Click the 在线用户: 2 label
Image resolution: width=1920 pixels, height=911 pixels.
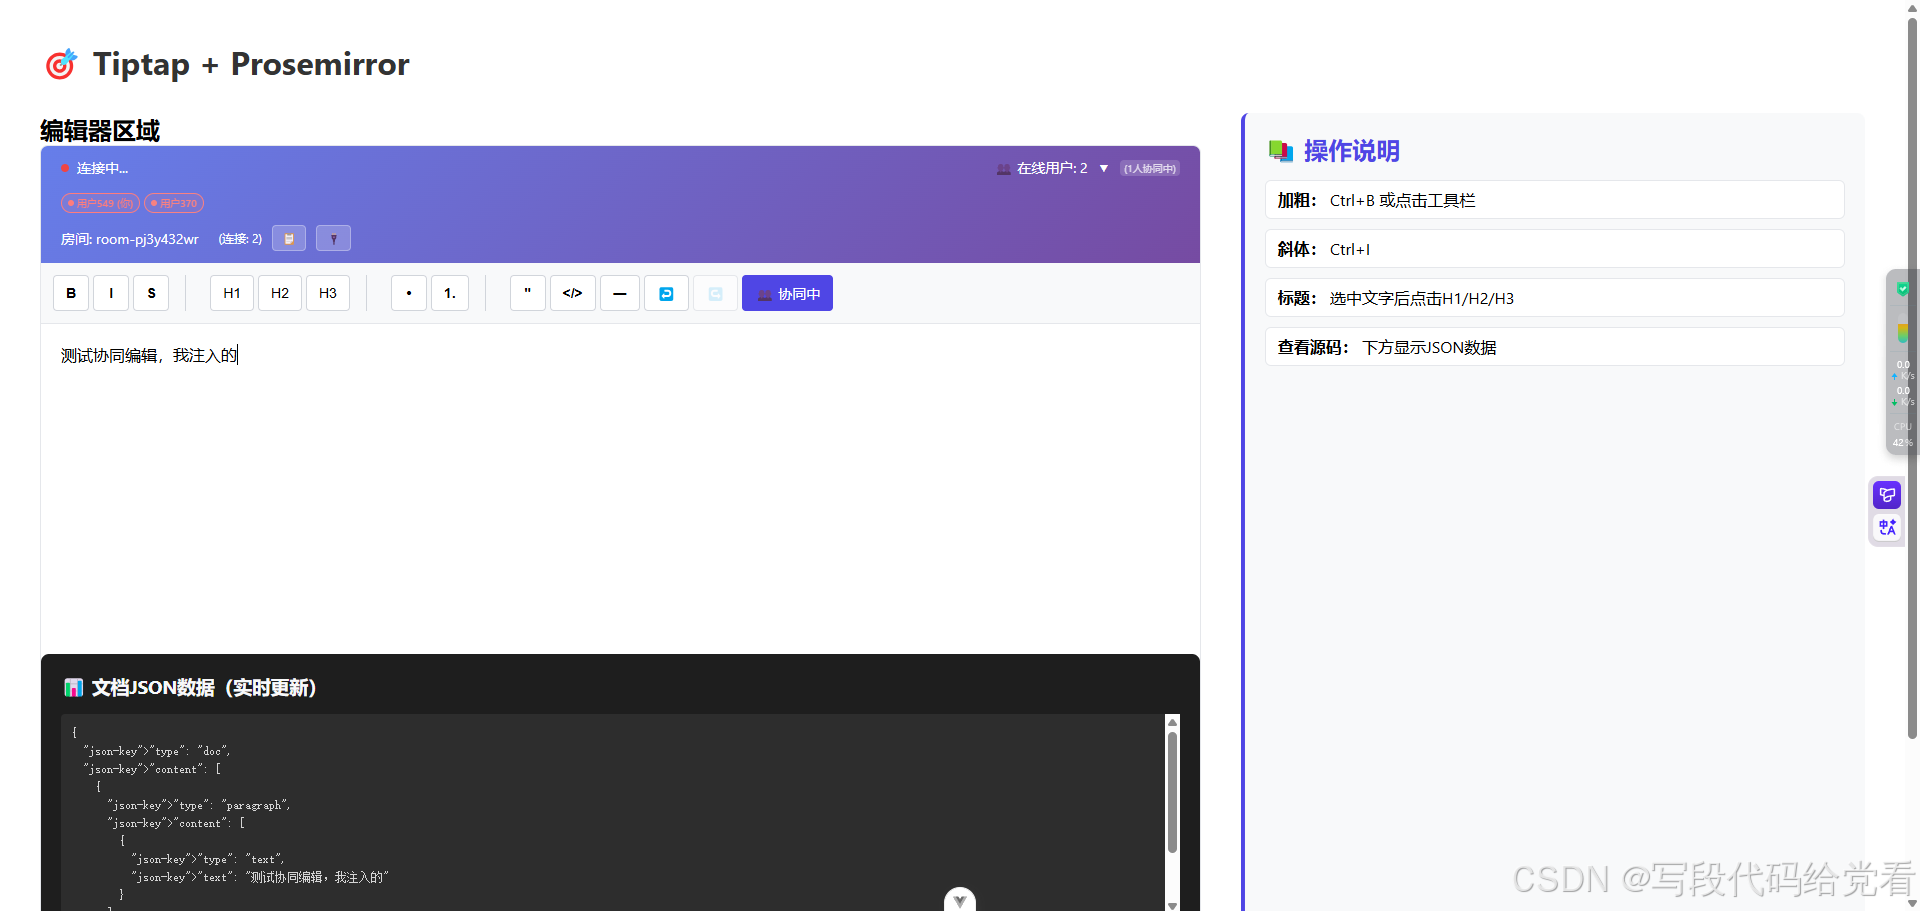[x=1052, y=168]
